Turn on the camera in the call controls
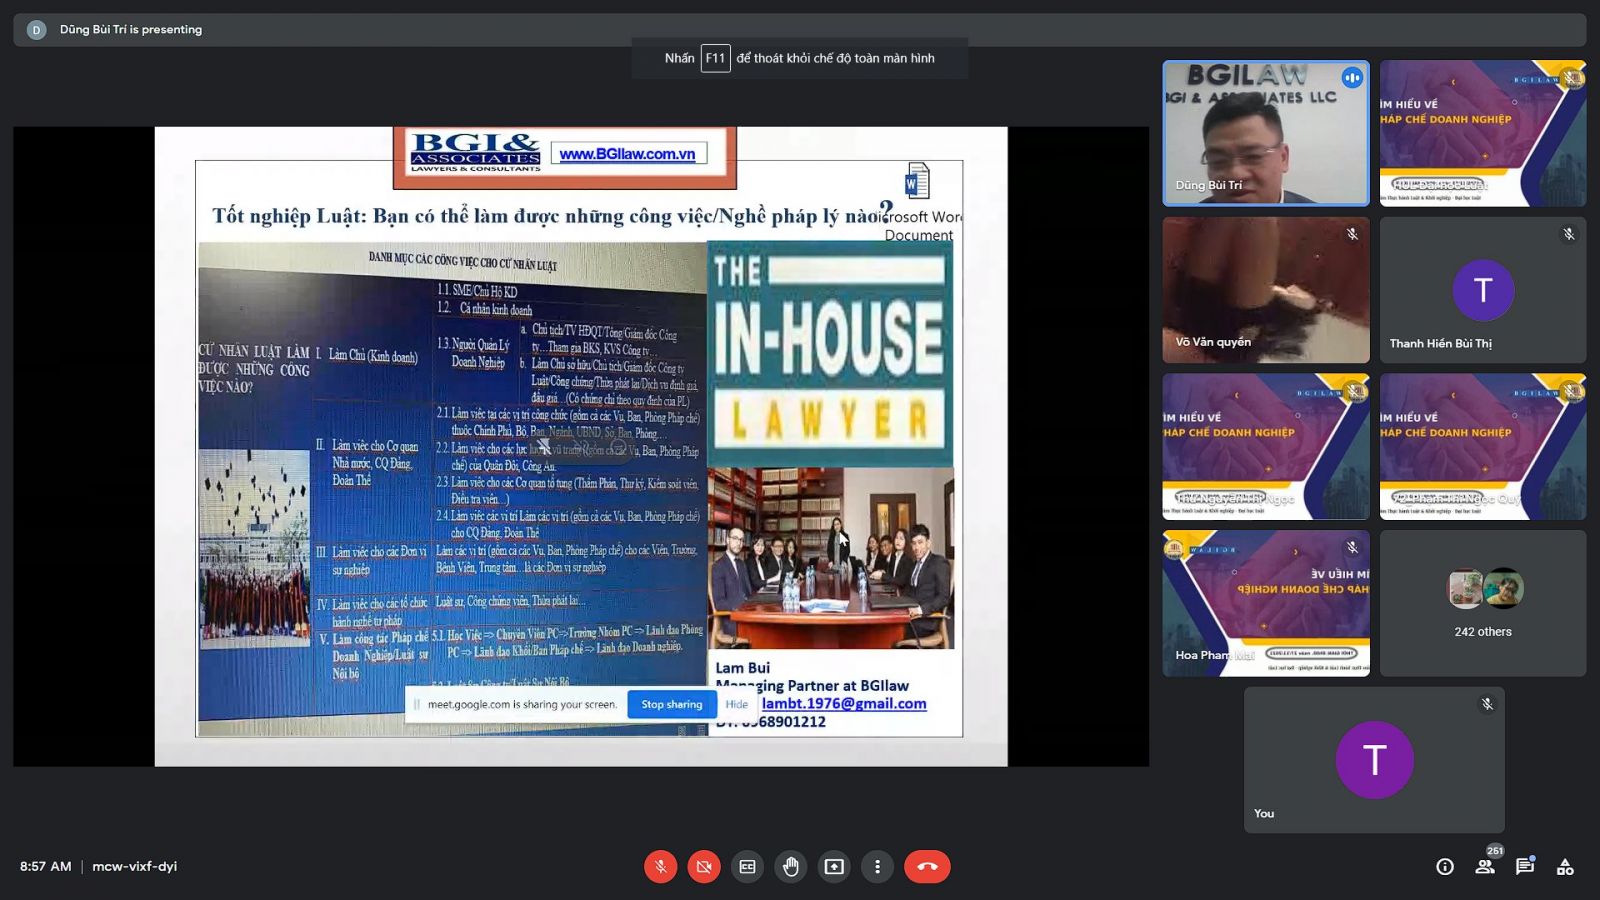Viewport: 1600px width, 900px height. coord(704,867)
